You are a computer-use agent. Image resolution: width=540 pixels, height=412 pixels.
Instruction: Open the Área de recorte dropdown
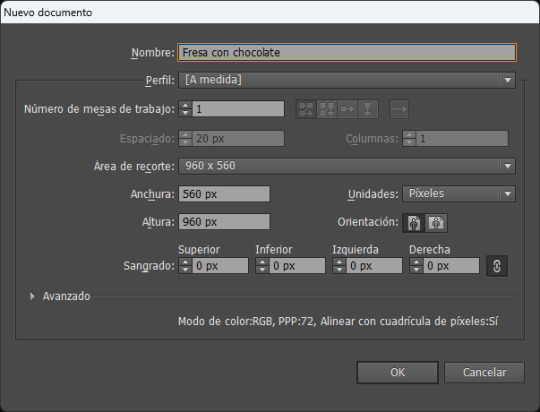coord(347,166)
